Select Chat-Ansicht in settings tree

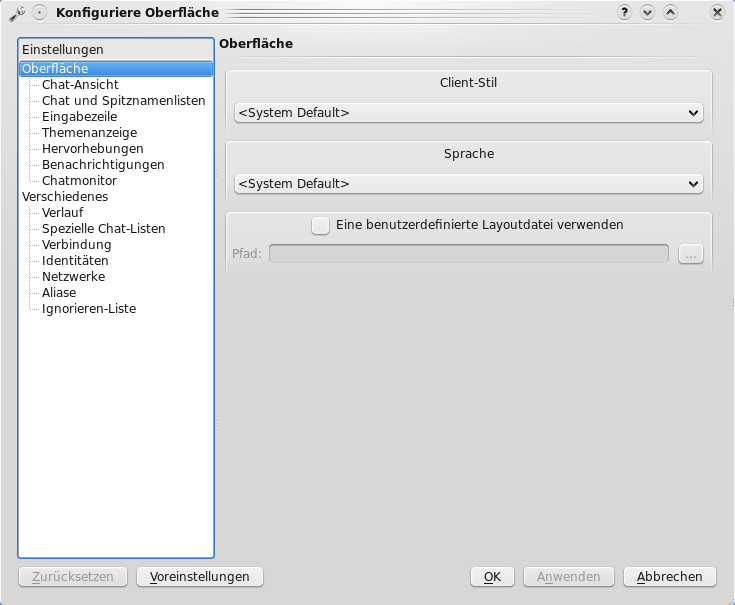coord(80,85)
